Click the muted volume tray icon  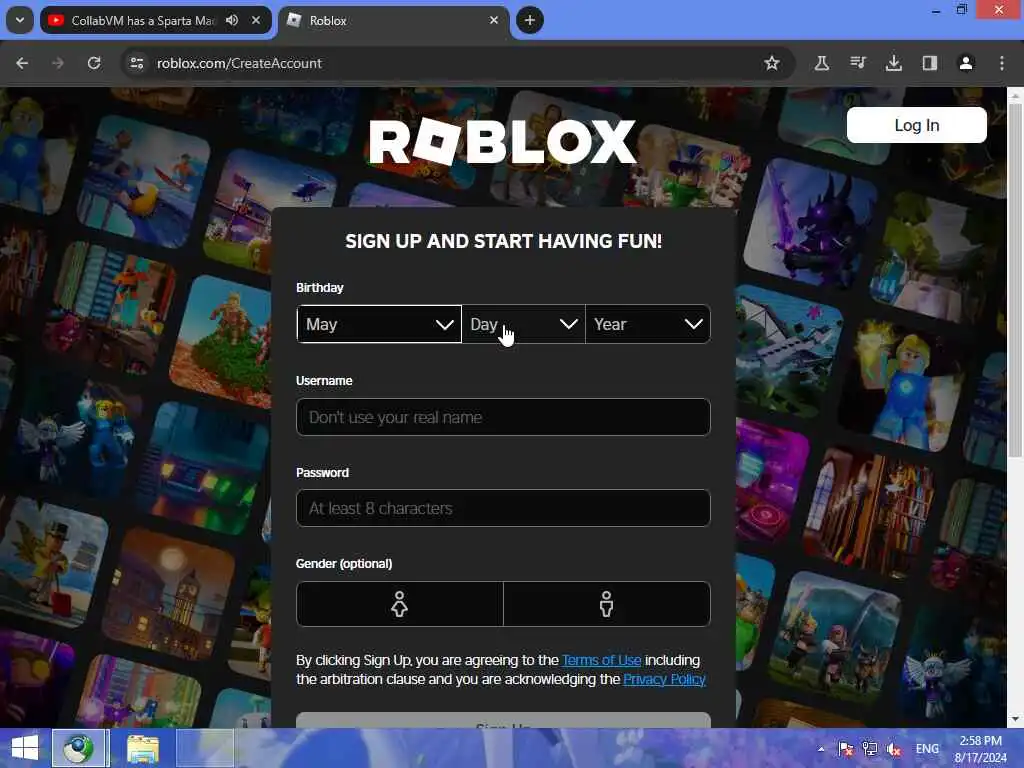click(893, 749)
